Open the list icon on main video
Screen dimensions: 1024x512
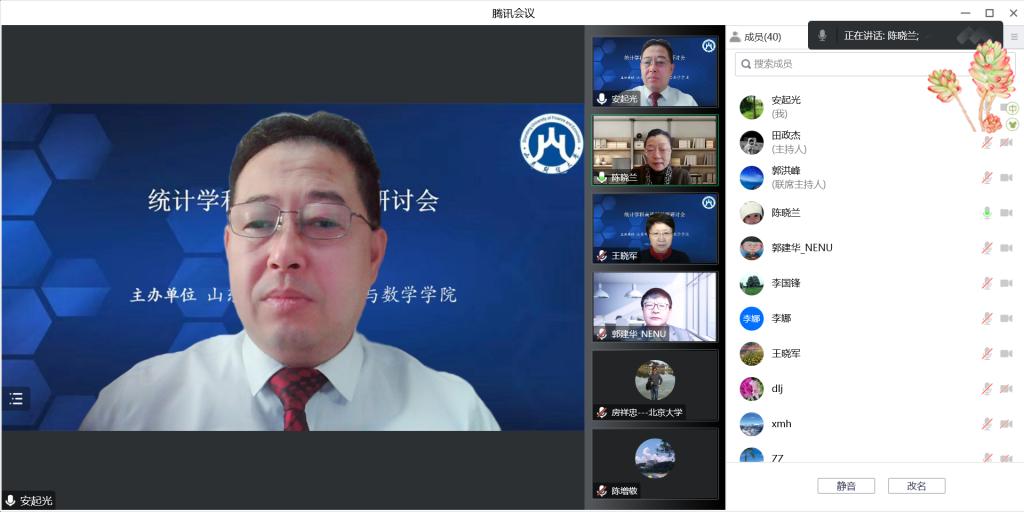click(x=16, y=398)
